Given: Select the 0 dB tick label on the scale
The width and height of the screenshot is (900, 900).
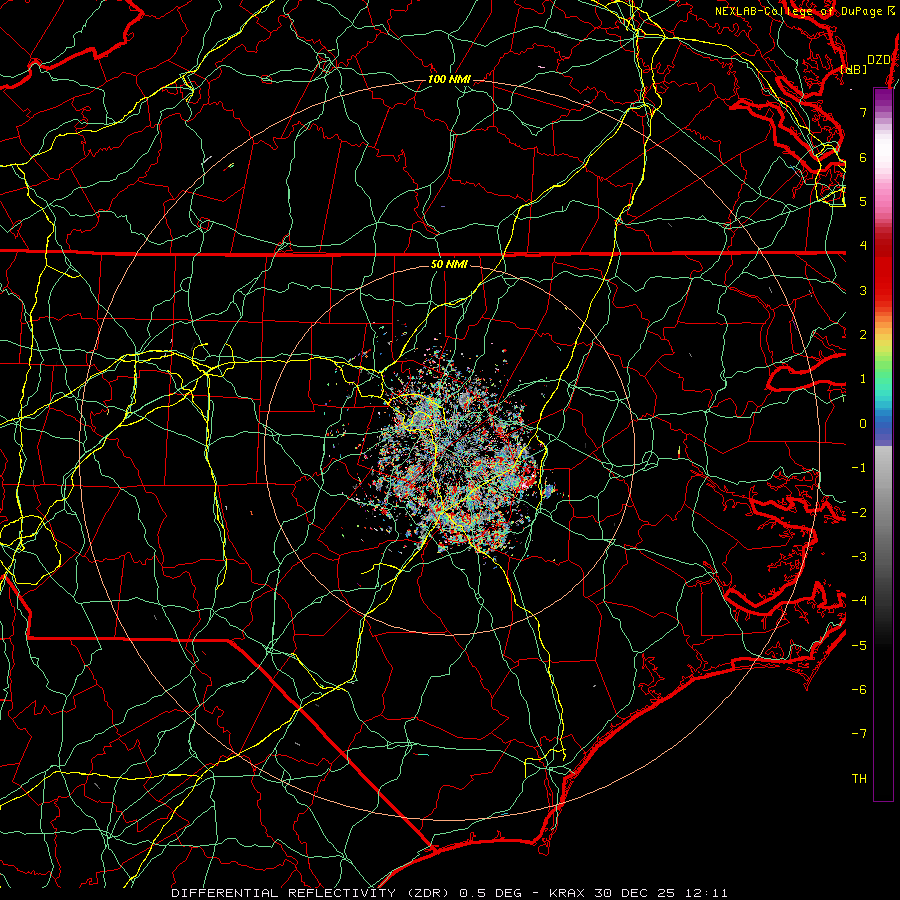Looking at the screenshot, I should (863, 424).
